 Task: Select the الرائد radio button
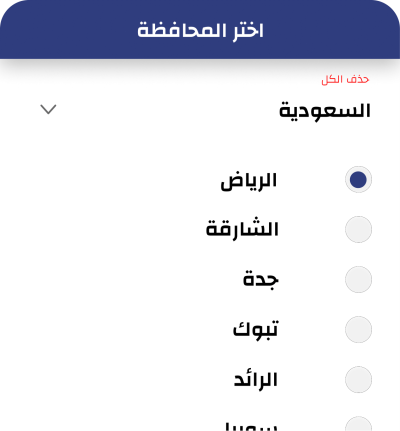(x=358, y=379)
